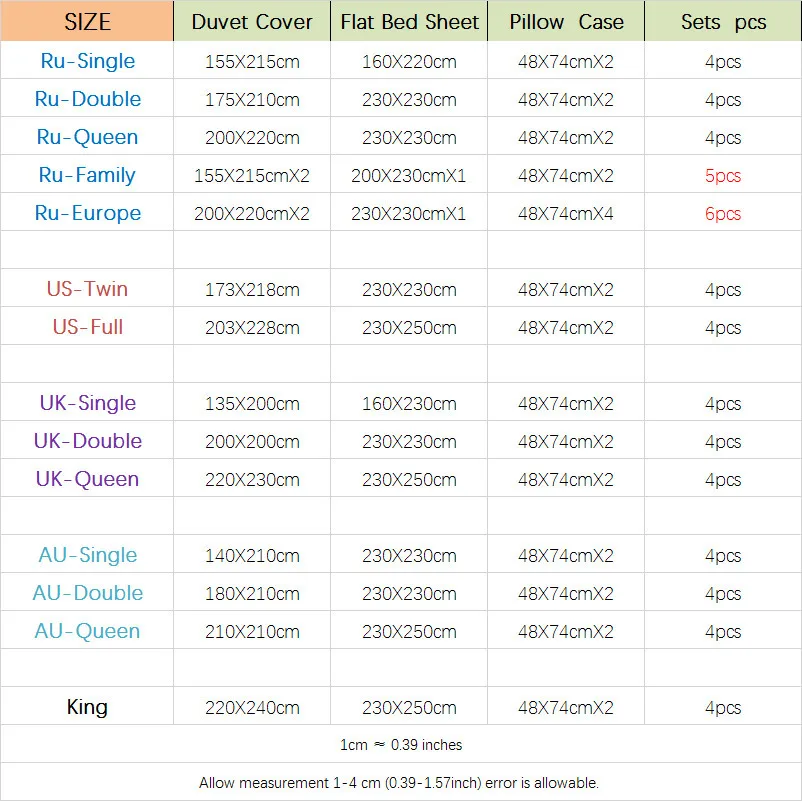Select the Duvet Cover column header
The width and height of the screenshot is (802, 801).
(x=252, y=21)
